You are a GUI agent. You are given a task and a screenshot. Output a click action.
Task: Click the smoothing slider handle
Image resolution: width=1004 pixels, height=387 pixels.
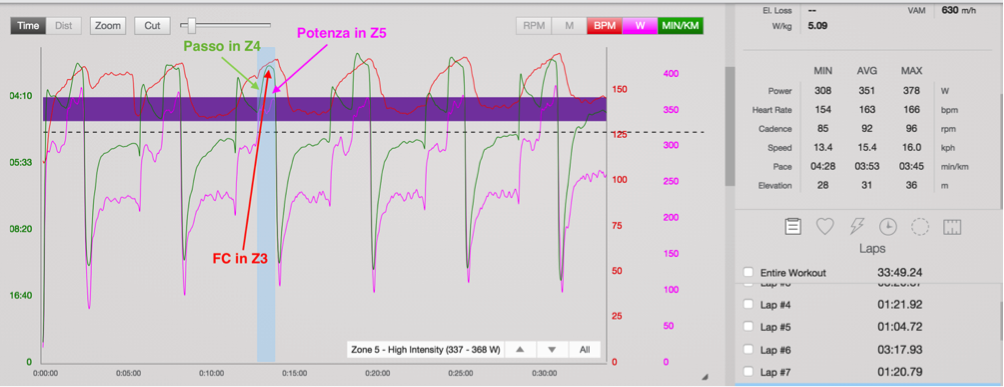point(192,26)
